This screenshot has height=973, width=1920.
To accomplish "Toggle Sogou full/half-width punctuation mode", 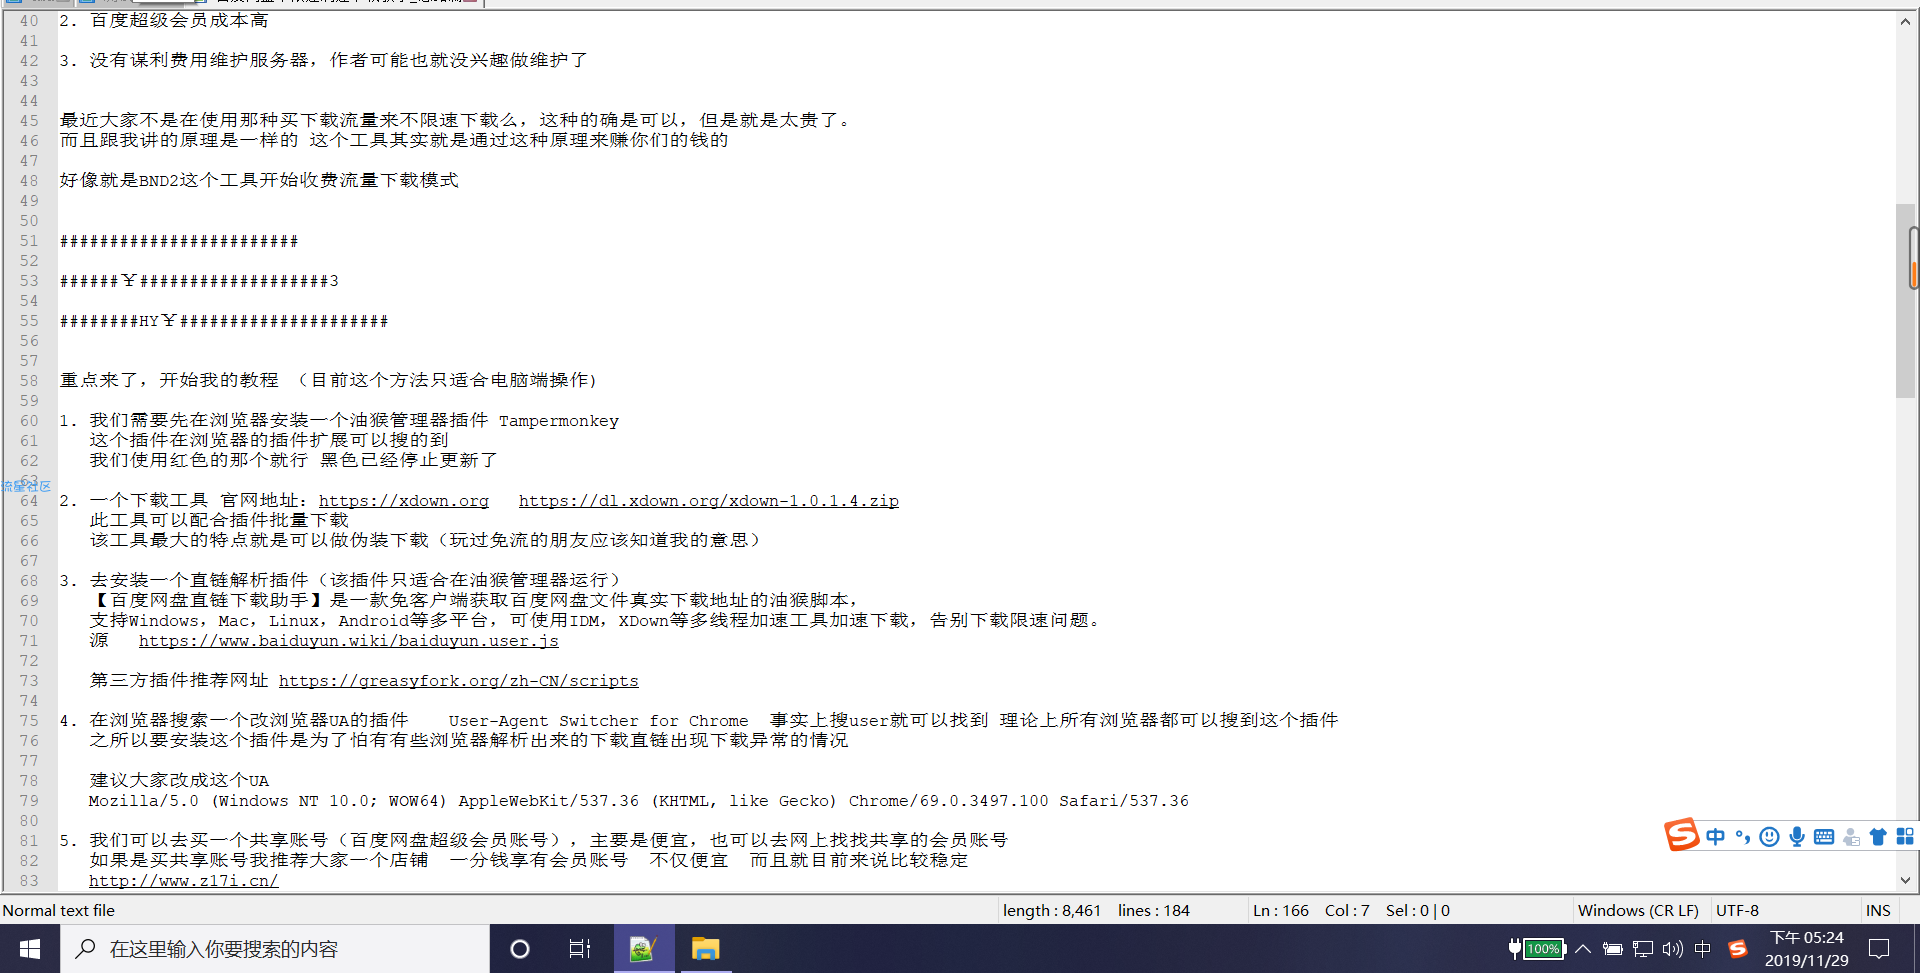I will pos(1743,837).
